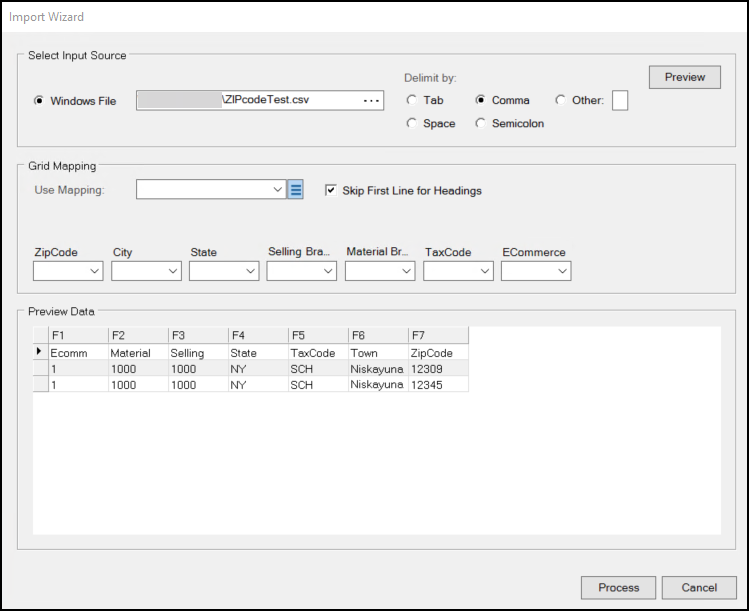Expand the TaxCode mapping dropdown

pyautogui.click(x=458, y=271)
